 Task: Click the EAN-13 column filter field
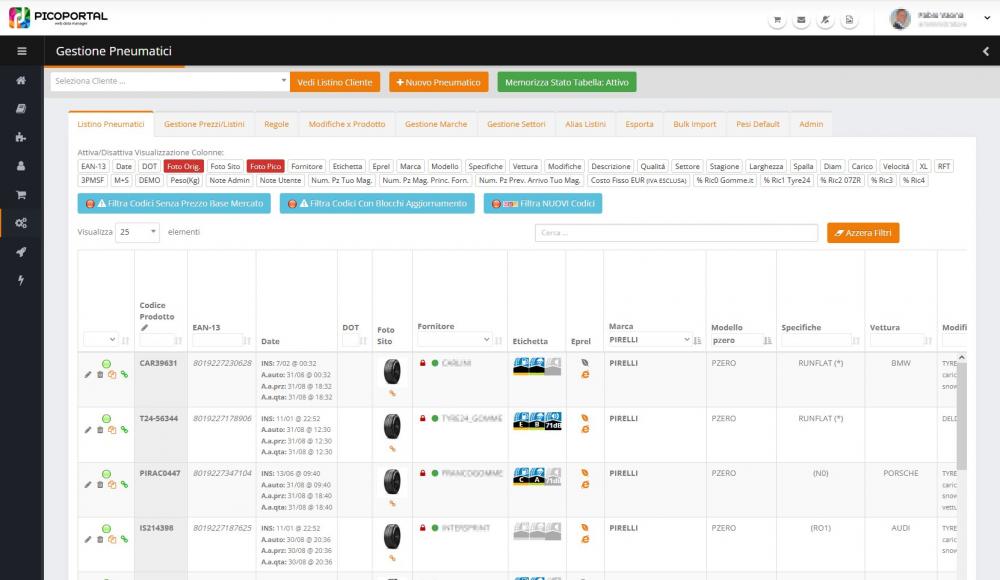[x=217, y=341]
